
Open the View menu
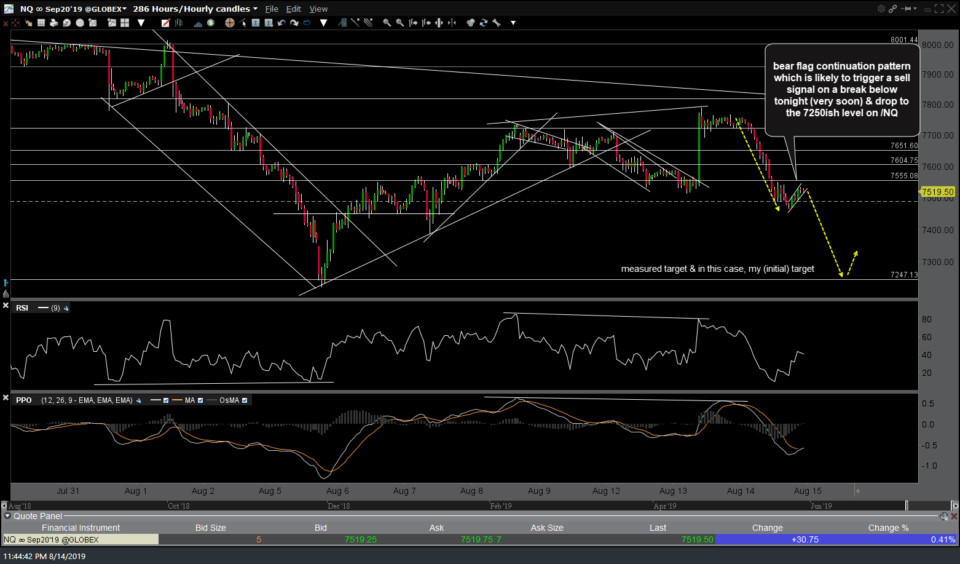pyautogui.click(x=318, y=9)
